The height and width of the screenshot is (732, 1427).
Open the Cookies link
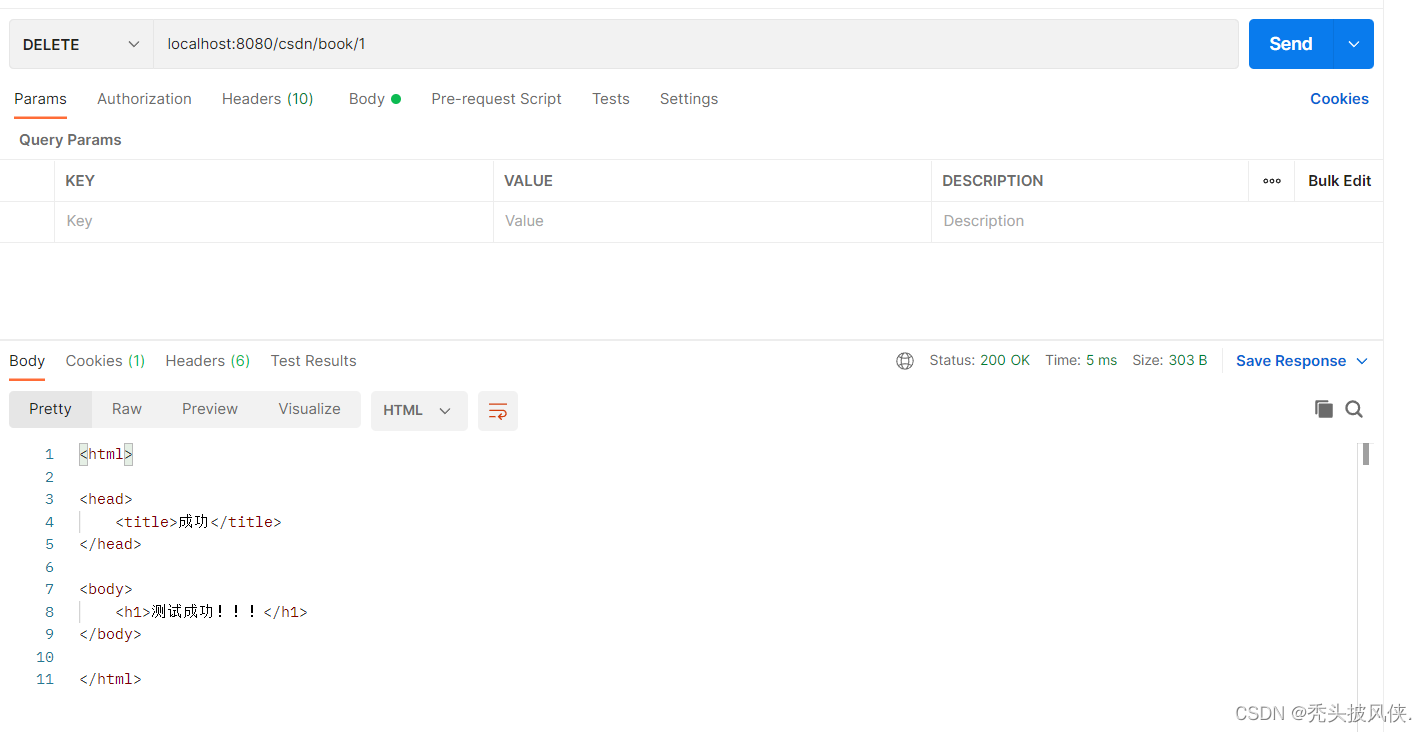click(x=1339, y=99)
